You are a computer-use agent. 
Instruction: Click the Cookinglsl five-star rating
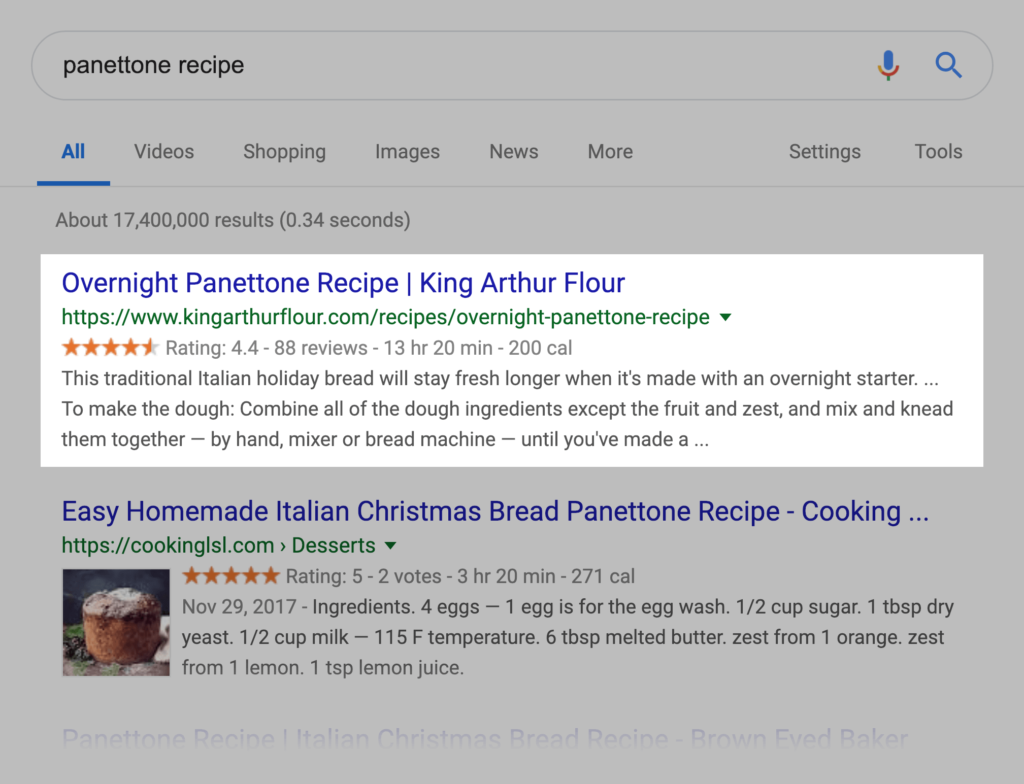point(231,576)
